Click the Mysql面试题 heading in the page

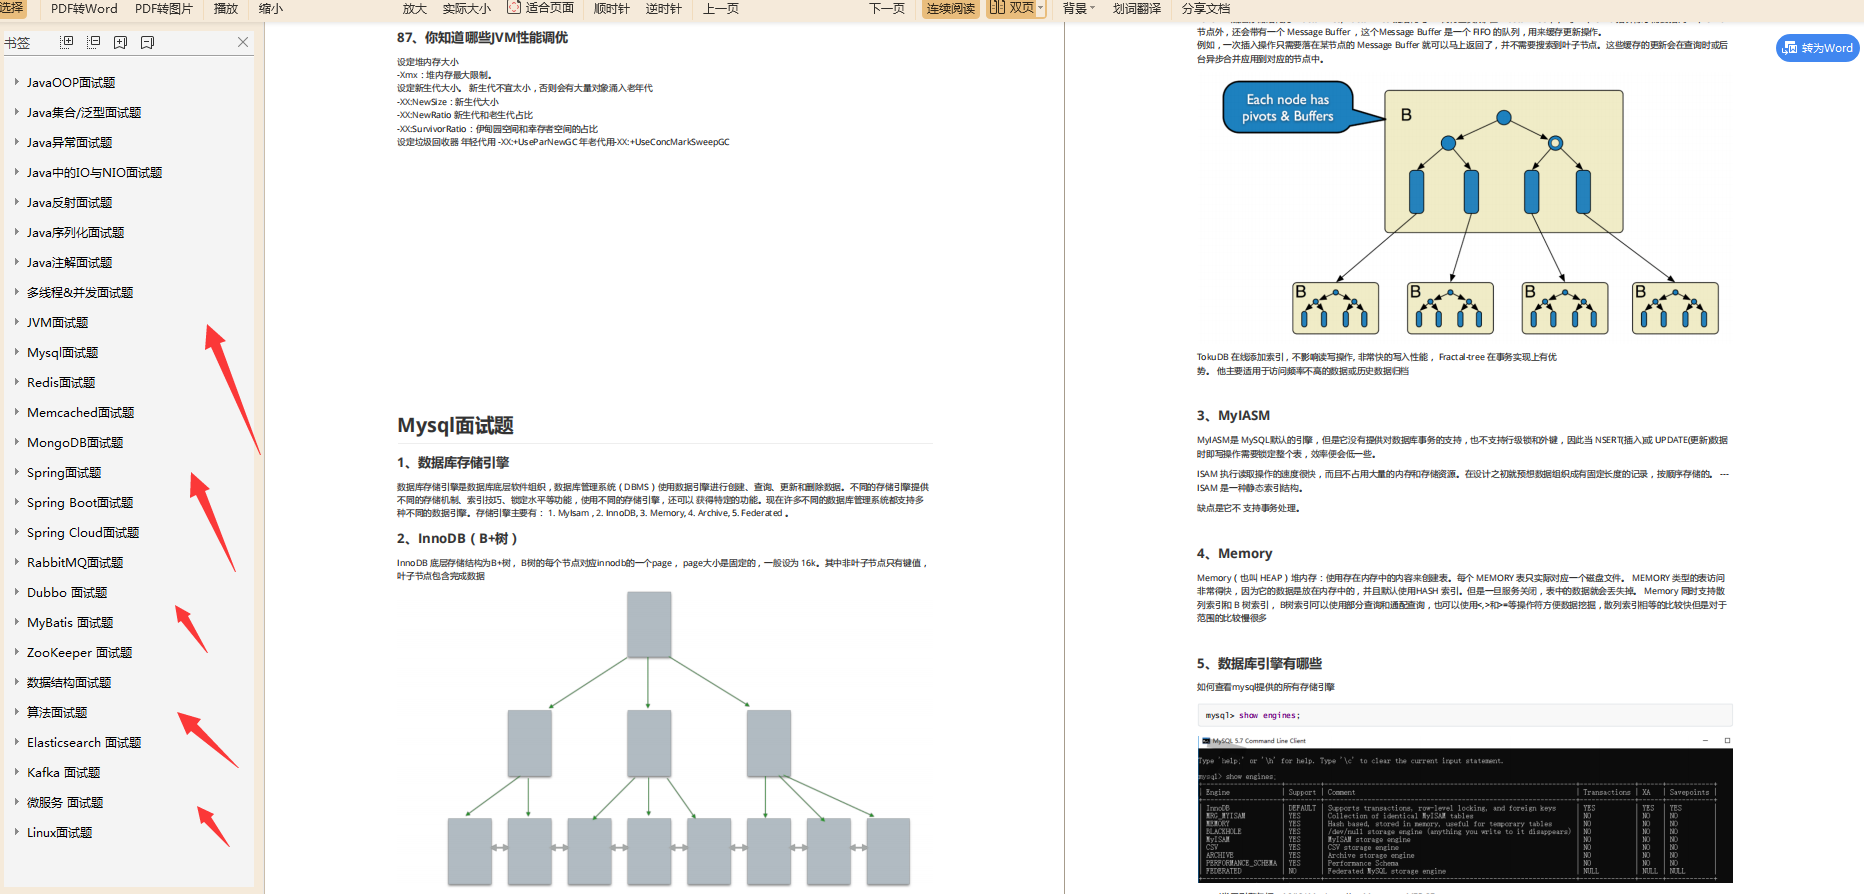(455, 425)
